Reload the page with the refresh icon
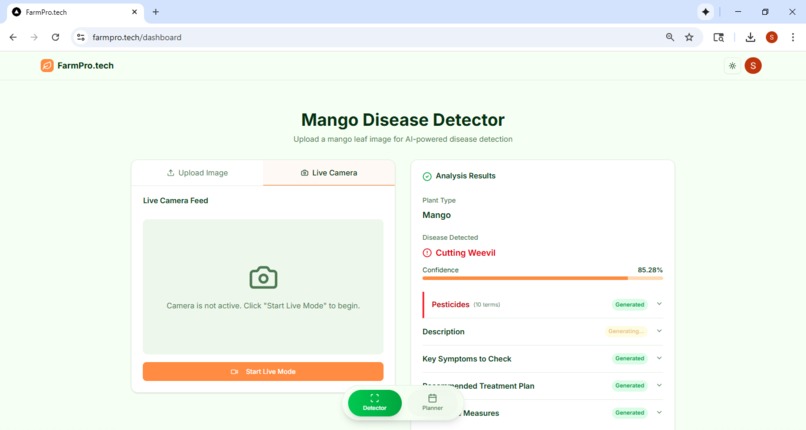The image size is (806, 430). (x=55, y=37)
